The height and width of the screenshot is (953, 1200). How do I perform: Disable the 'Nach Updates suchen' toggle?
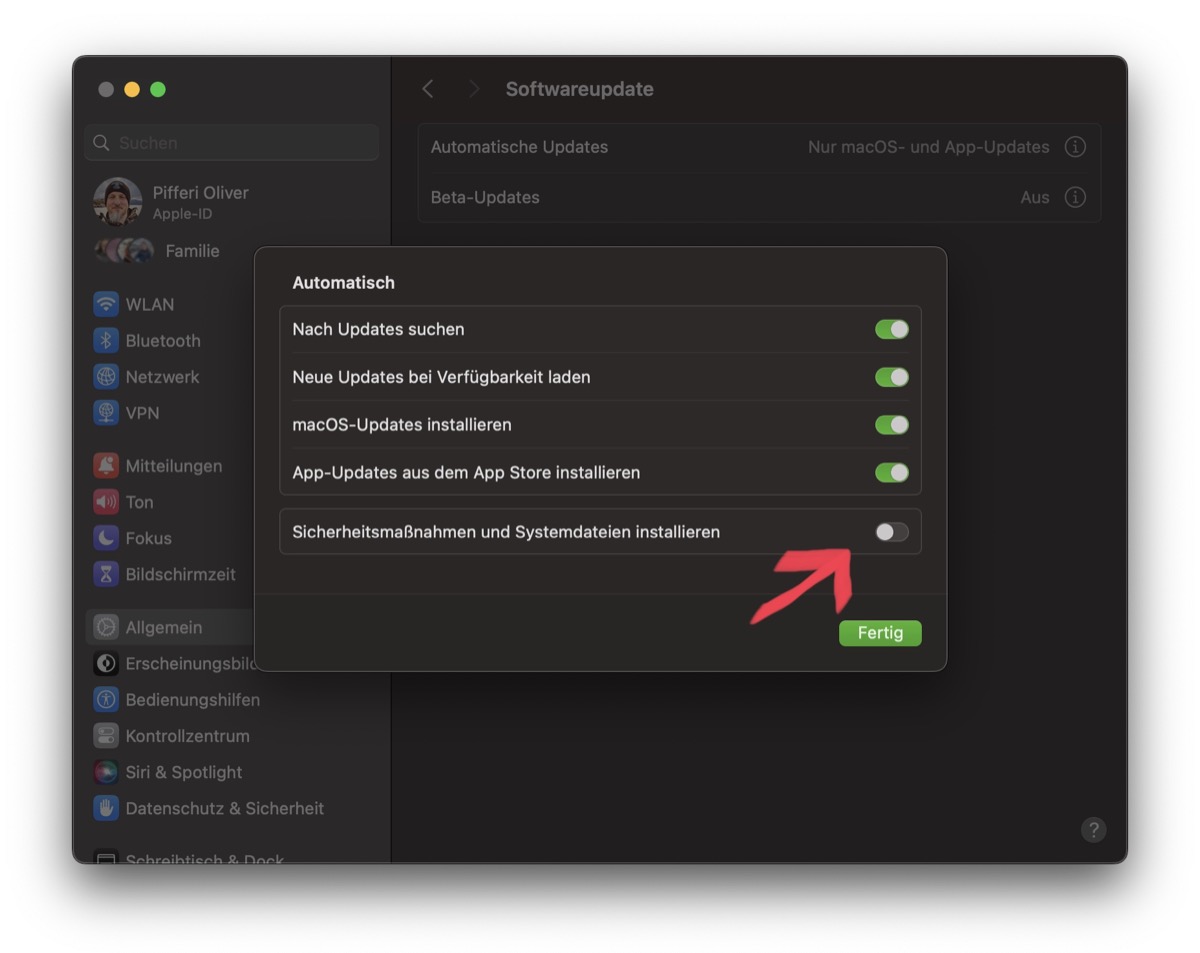tap(891, 329)
